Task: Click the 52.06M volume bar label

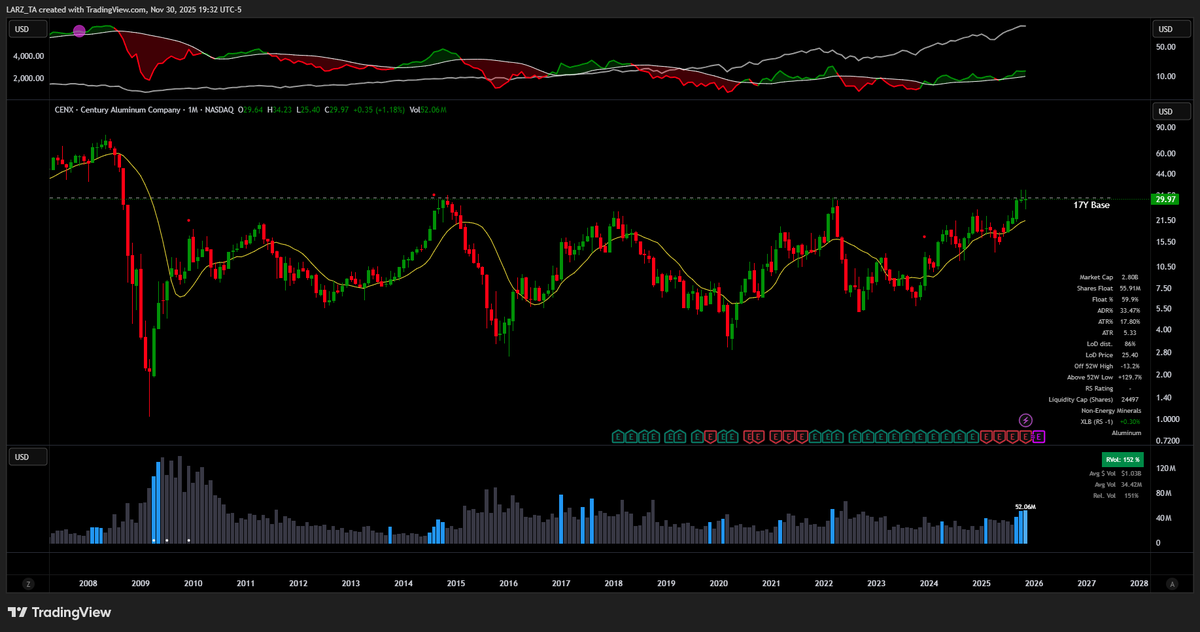Action: click(x=1024, y=507)
